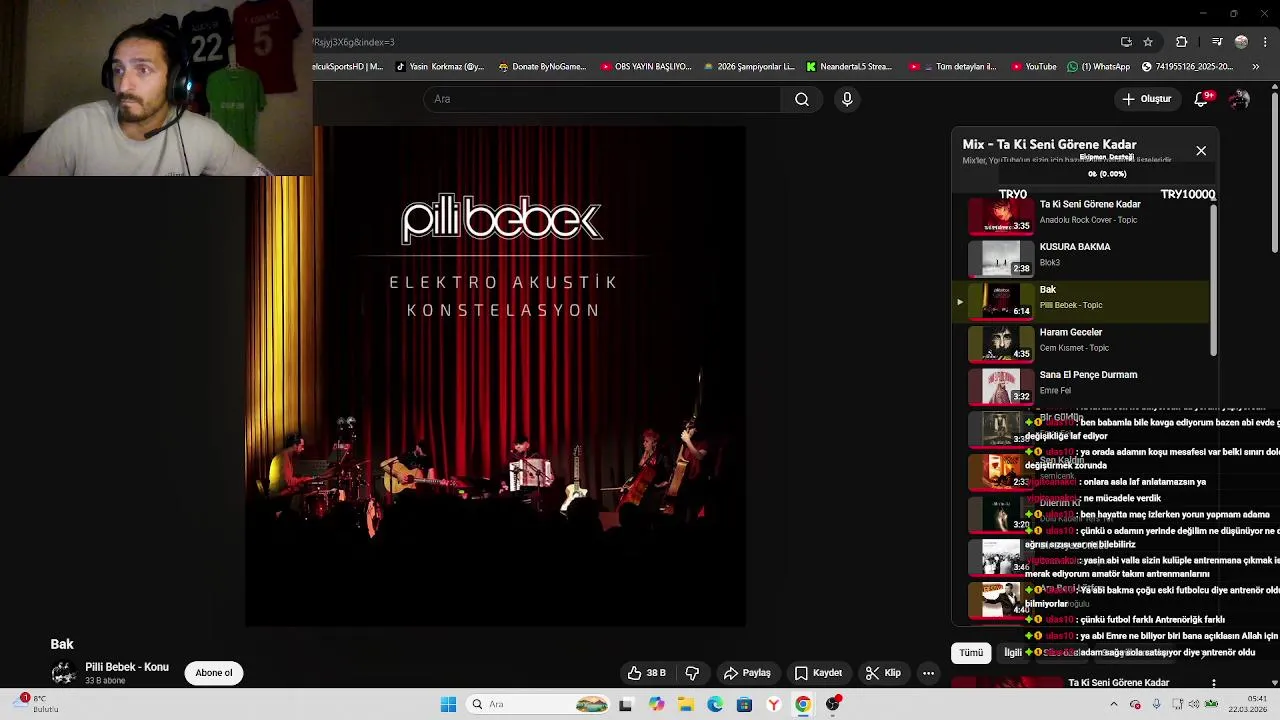Open options for the recommended Ta Ki Seni Görene Kadar

1213,684
